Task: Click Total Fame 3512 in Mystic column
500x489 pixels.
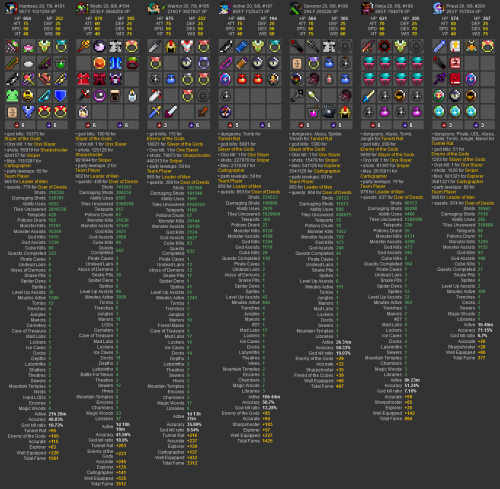Action: pyautogui.click(x=109, y=484)
